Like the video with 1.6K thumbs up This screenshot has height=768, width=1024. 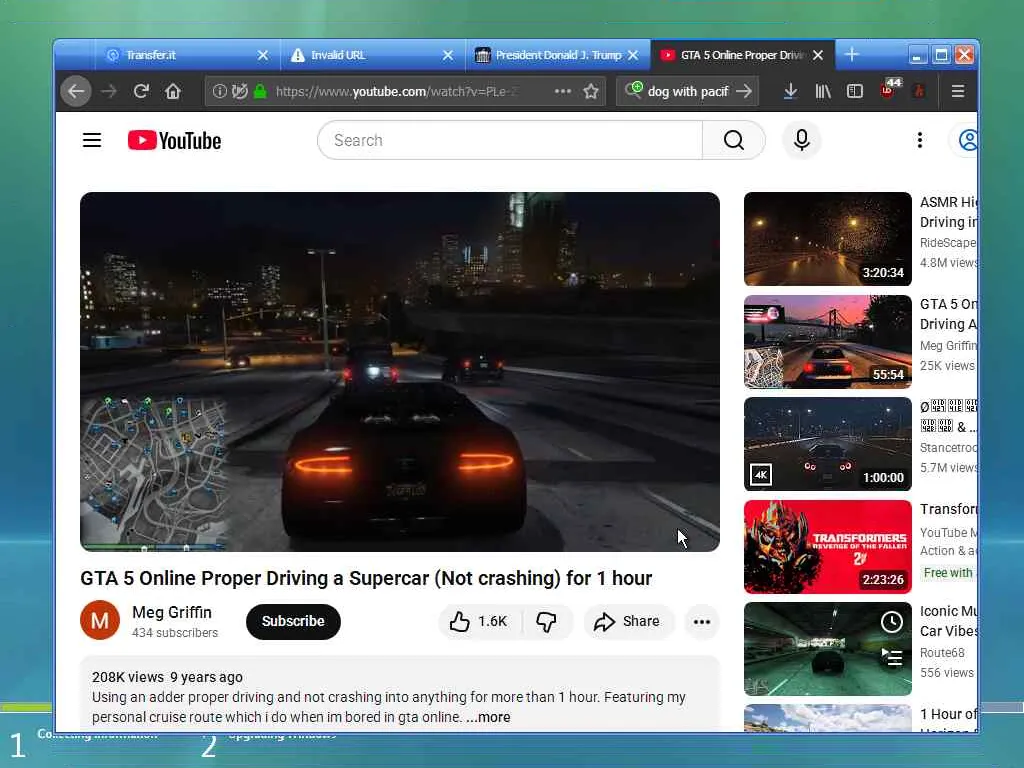pyautogui.click(x=479, y=622)
